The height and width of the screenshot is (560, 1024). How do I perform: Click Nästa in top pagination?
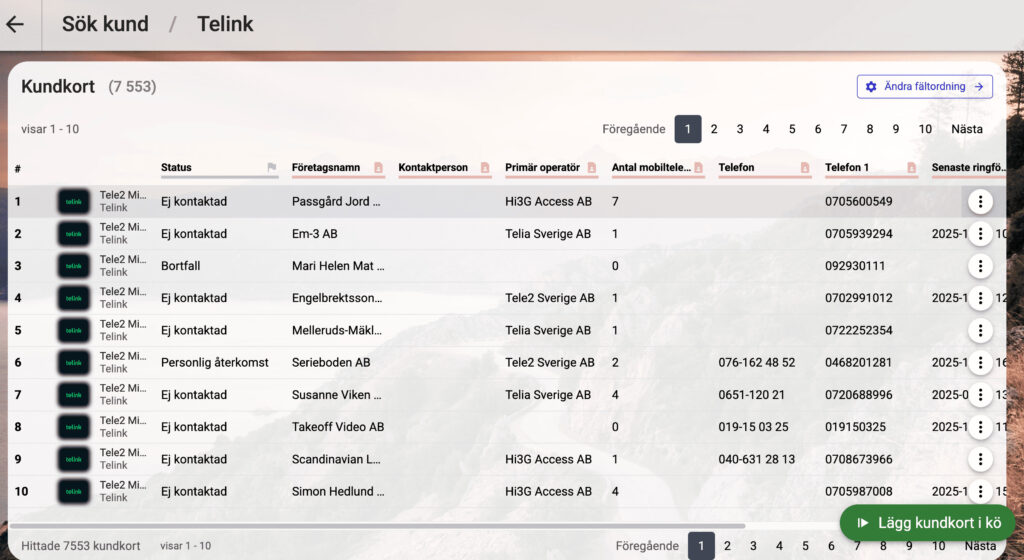click(x=967, y=129)
